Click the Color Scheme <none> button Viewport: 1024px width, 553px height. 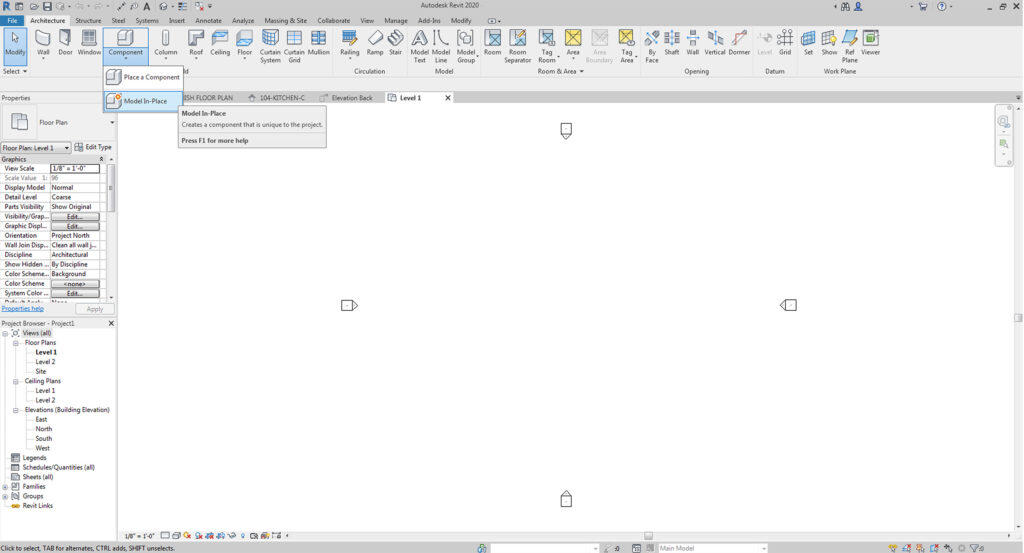[x=75, y=284]
